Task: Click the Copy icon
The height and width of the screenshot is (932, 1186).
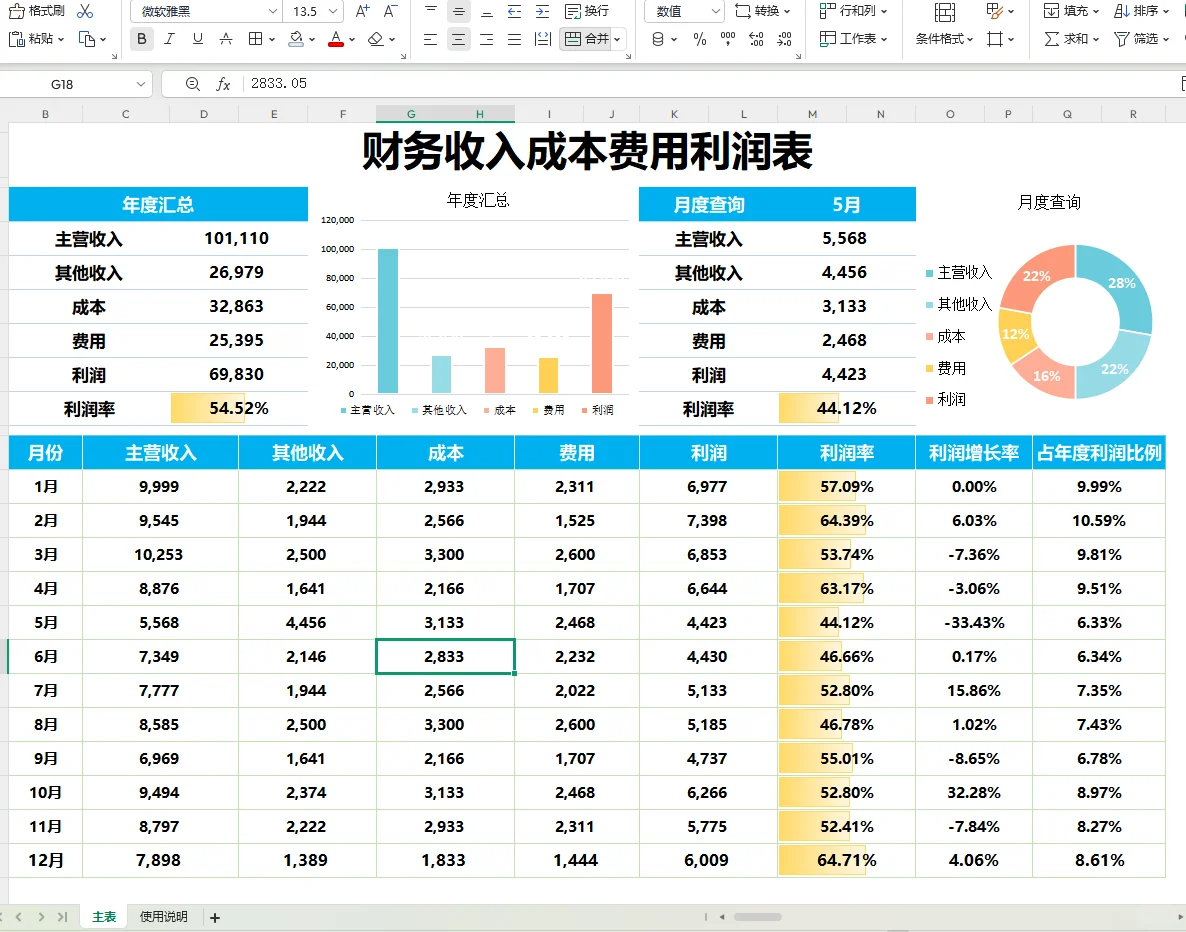Action: tap(87, 39)
